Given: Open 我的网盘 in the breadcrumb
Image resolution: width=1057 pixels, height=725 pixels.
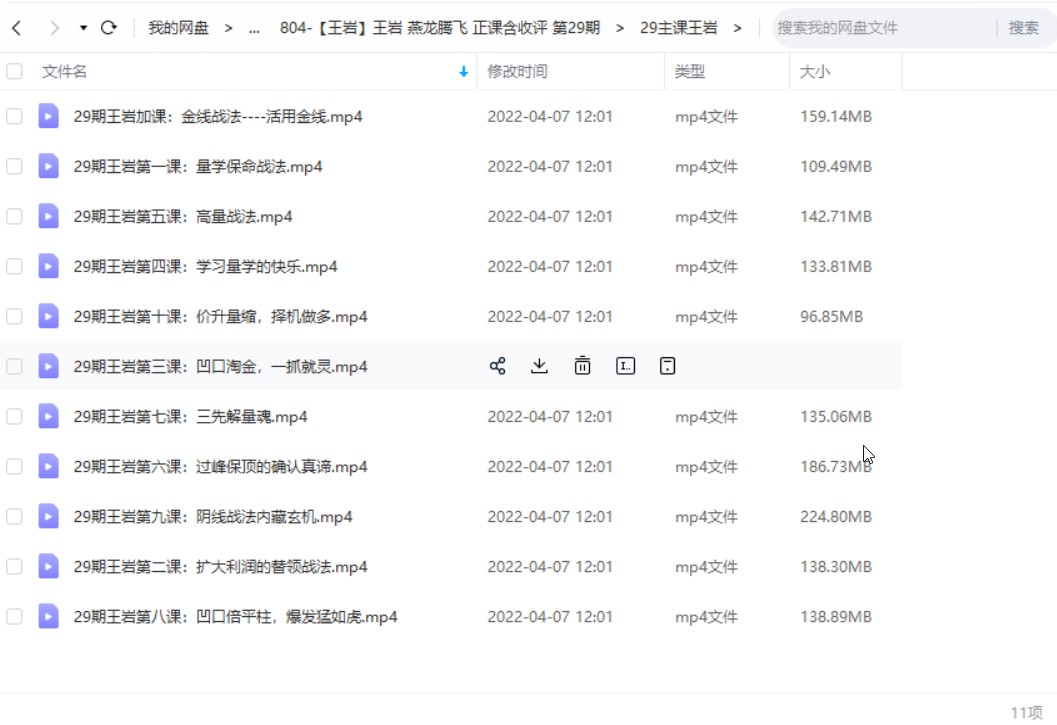Looking at the screenshot, I should pos(178,28).
